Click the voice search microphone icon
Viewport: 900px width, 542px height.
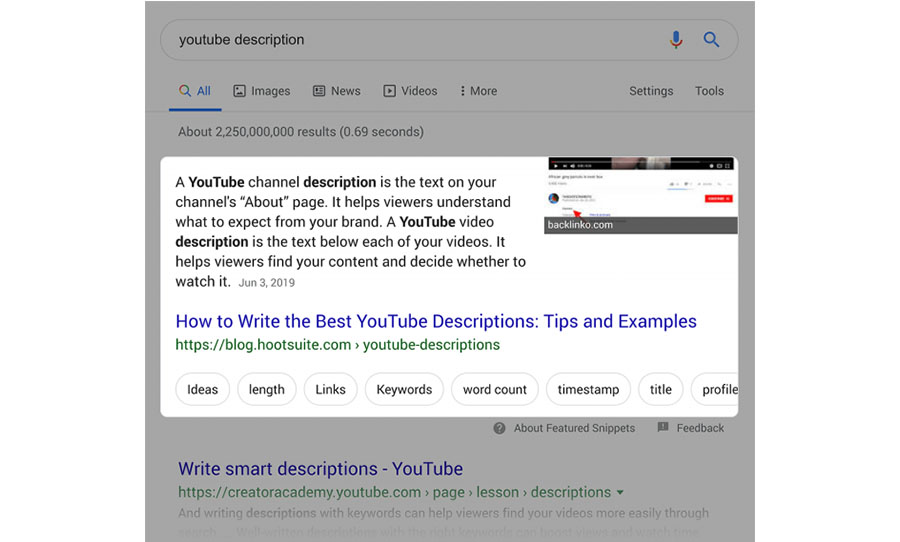(x=676, y=40)
